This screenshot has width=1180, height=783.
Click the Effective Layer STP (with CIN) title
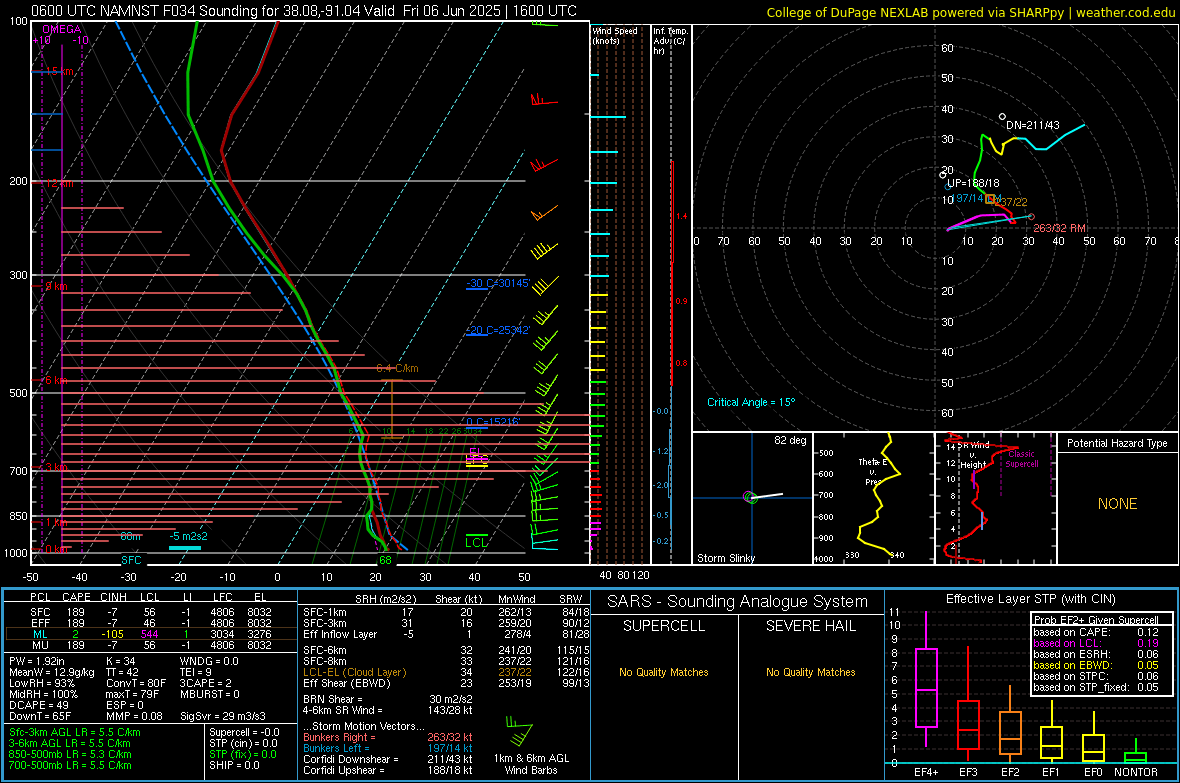1030,599
